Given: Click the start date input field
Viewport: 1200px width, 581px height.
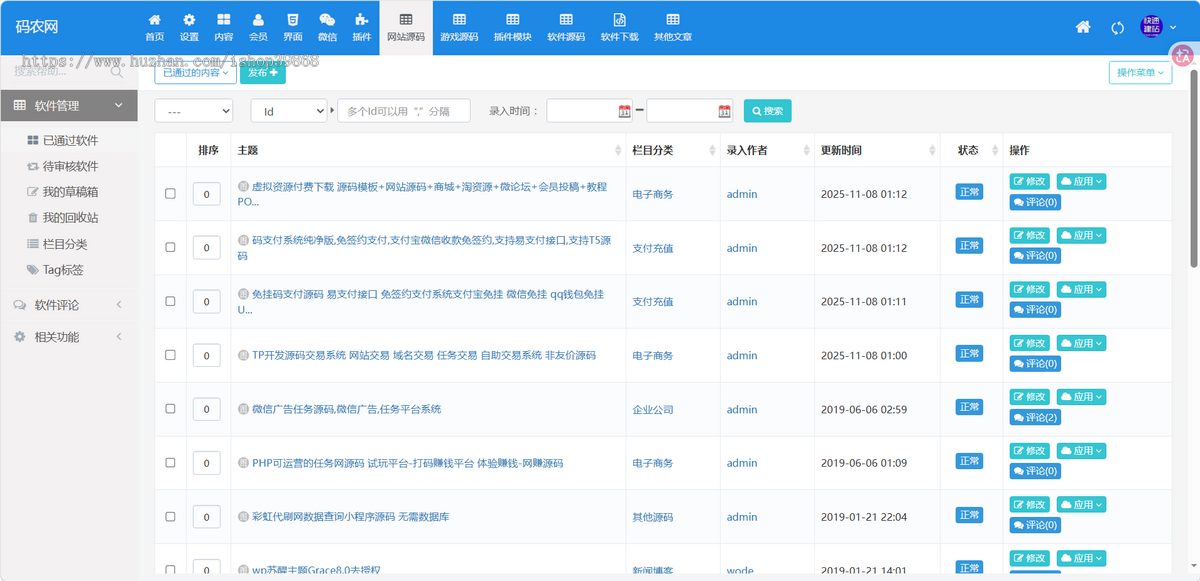Looking at the screenshot, I should (589, 111).
